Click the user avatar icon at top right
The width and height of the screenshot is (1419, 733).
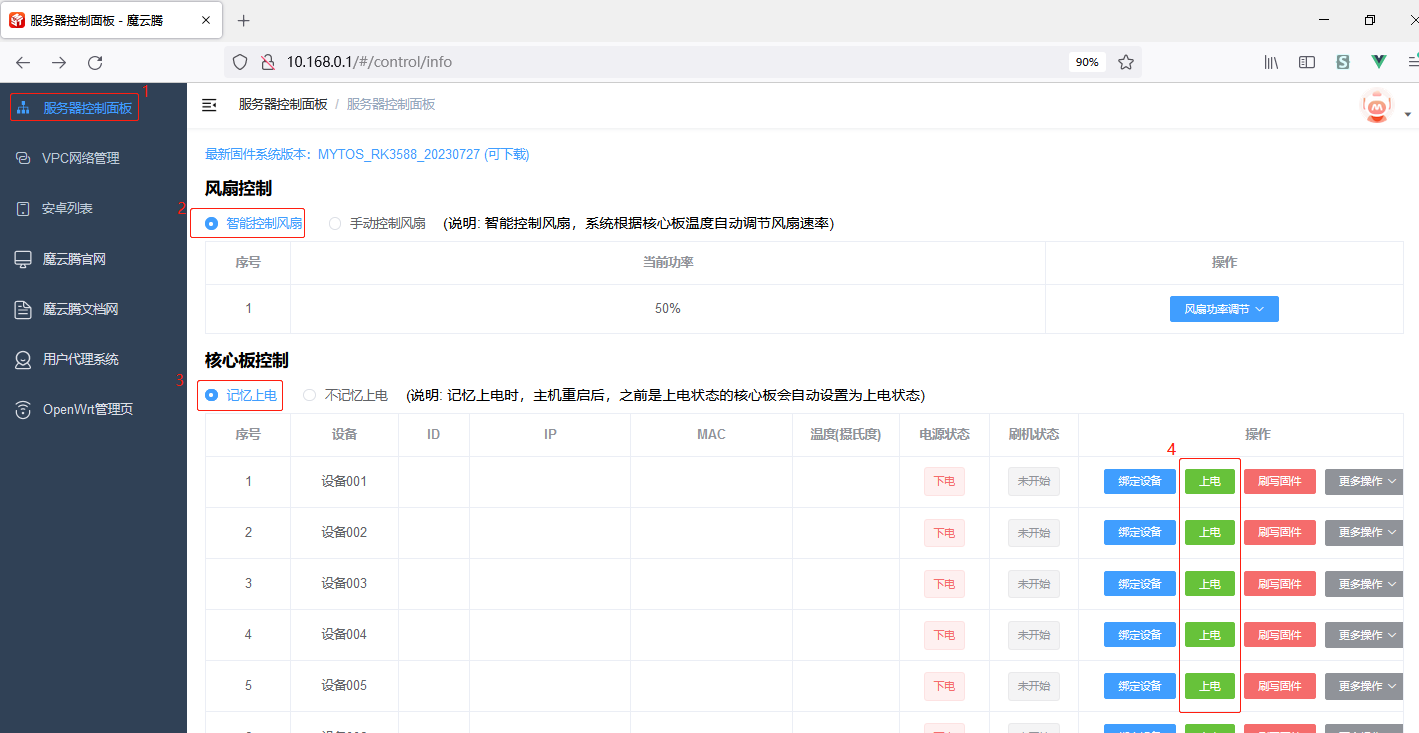[x=1377, y=106]
